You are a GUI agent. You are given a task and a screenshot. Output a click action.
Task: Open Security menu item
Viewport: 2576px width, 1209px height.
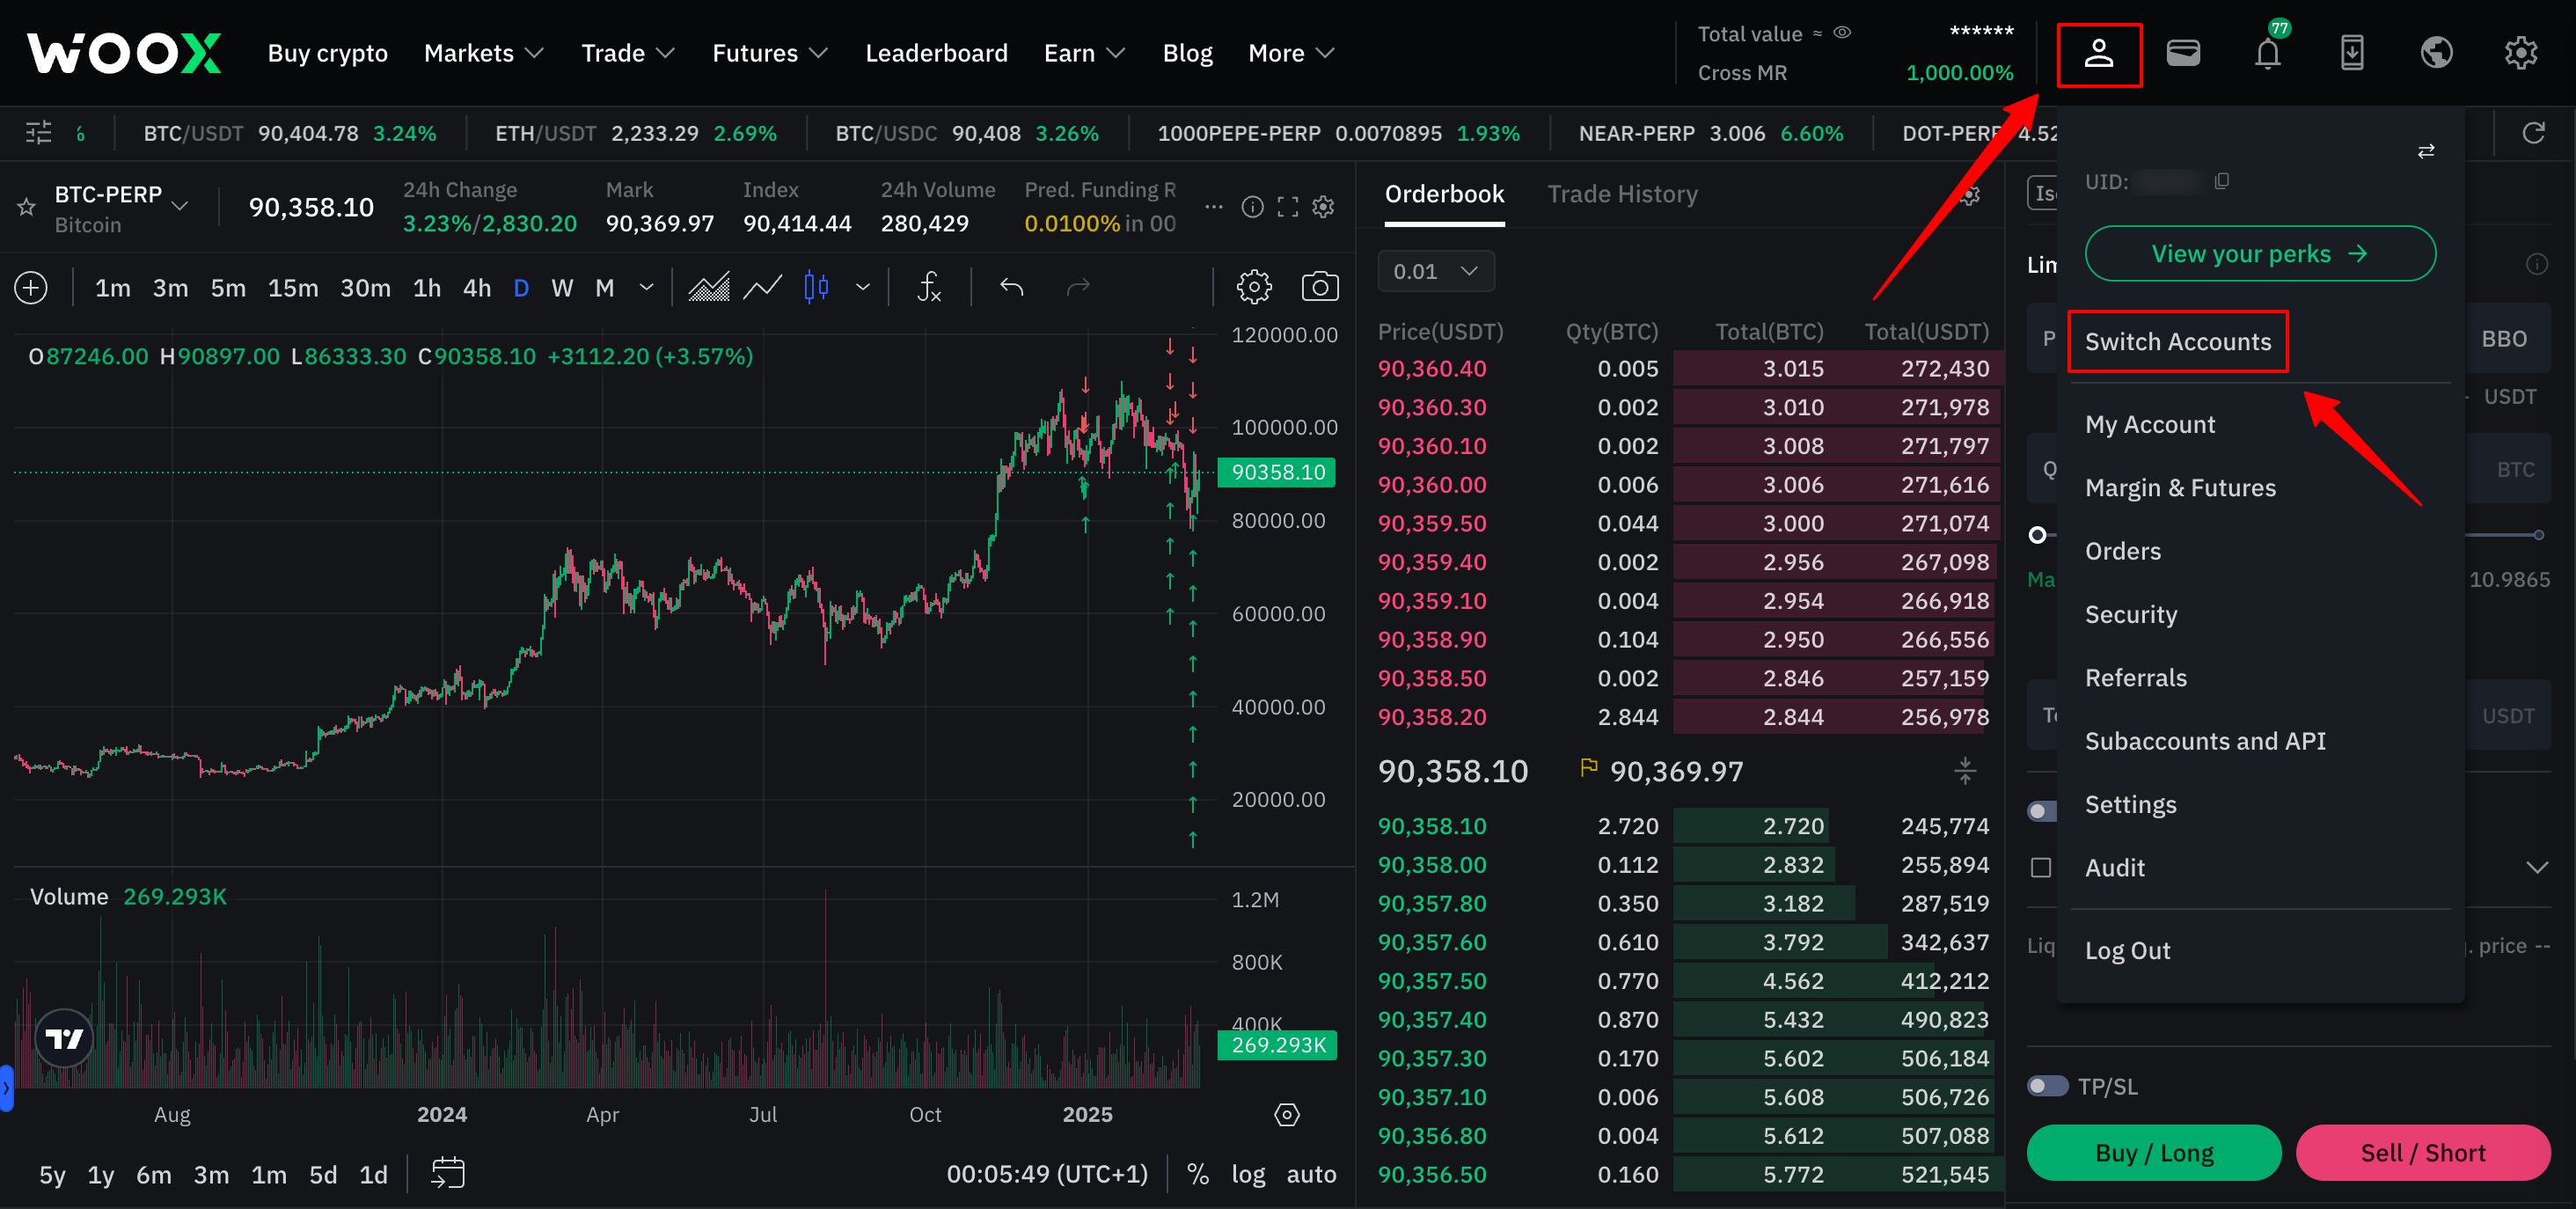tap(2131, 615)
